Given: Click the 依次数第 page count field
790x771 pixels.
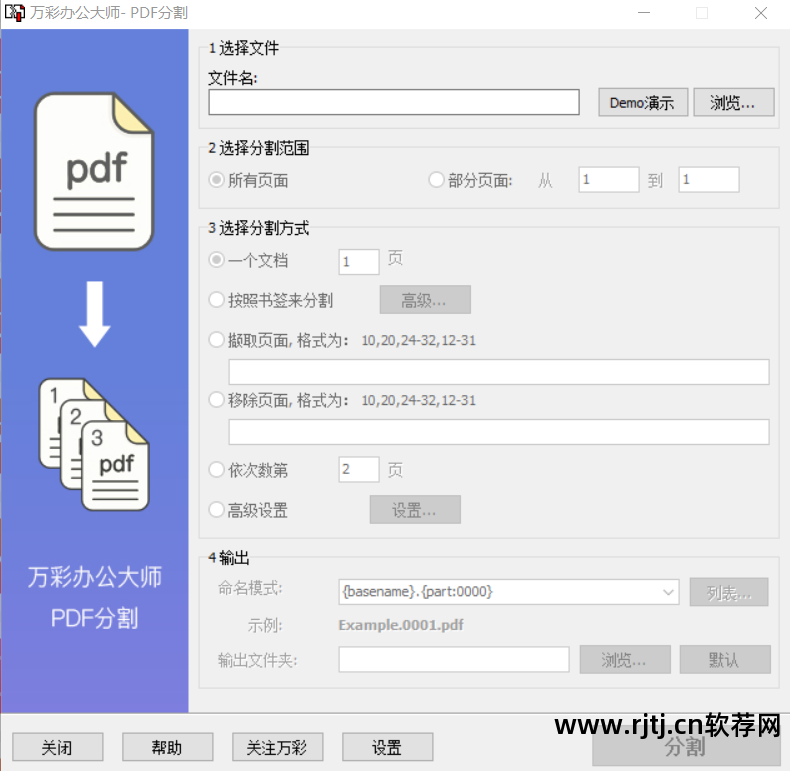Looking at the screenshot, I should coord(359,470).
